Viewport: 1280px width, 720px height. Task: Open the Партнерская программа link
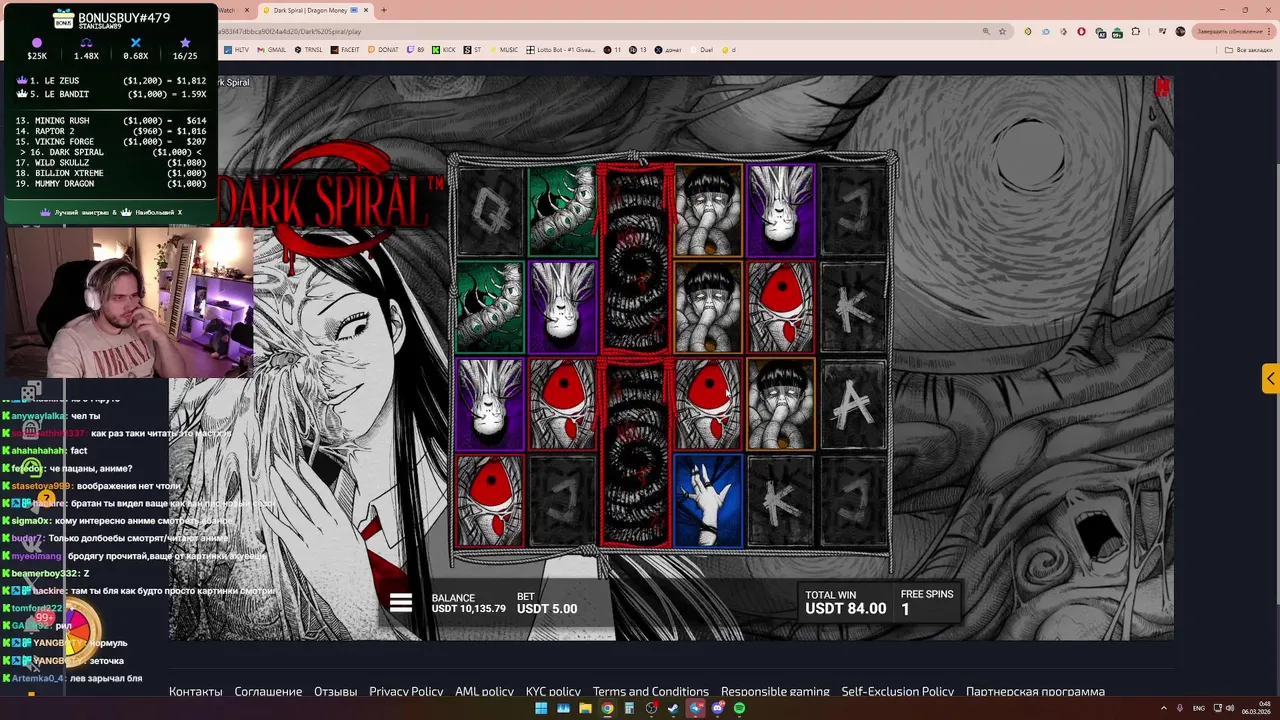pyautogui.click(x=1035, y=691)
